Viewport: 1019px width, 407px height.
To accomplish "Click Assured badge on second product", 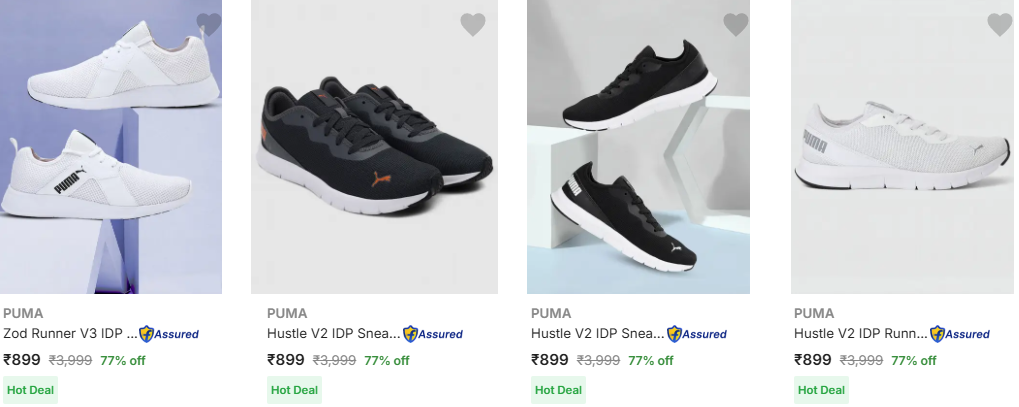I will [x=432, y=334].
